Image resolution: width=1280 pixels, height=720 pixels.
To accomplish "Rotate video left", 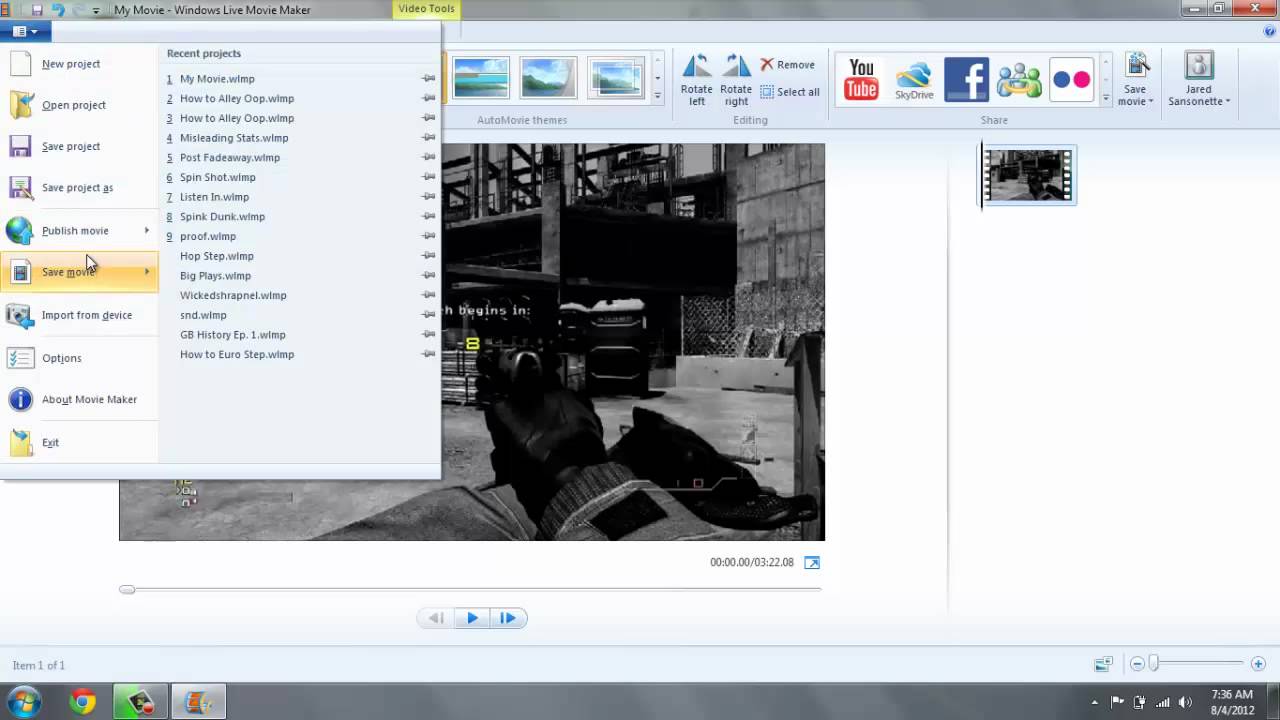I will 697,80.
